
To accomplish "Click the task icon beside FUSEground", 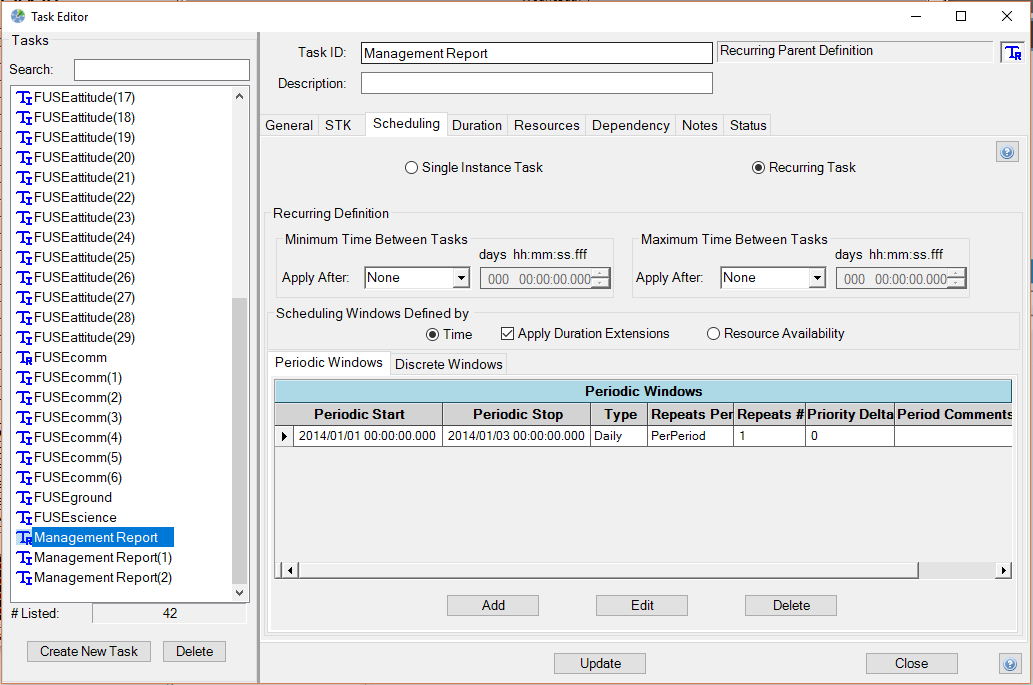I will point(22,497).
